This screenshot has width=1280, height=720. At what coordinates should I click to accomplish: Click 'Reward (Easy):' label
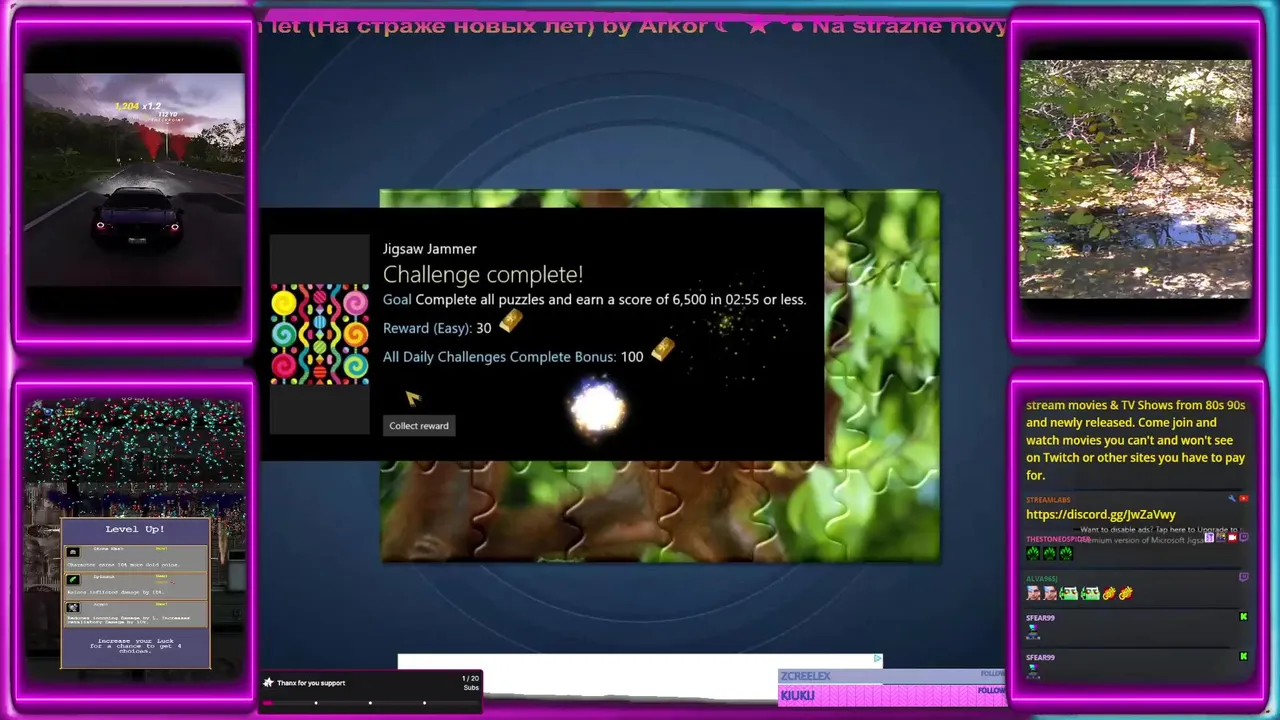point(427,328)
